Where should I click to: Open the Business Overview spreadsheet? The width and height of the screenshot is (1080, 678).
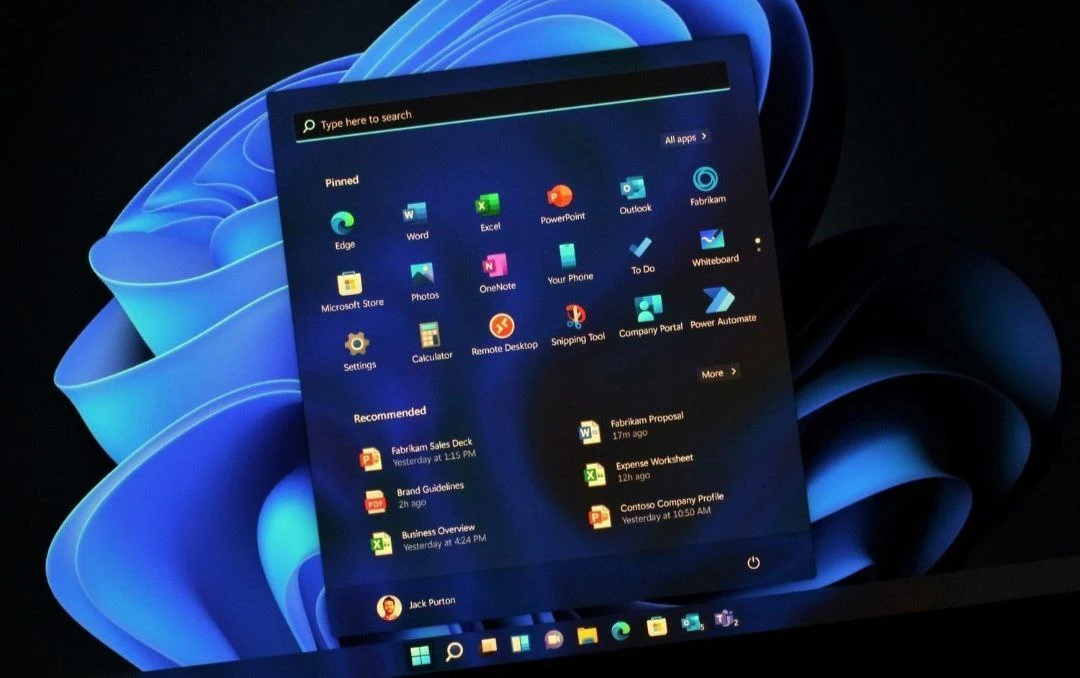coord(428,539)
